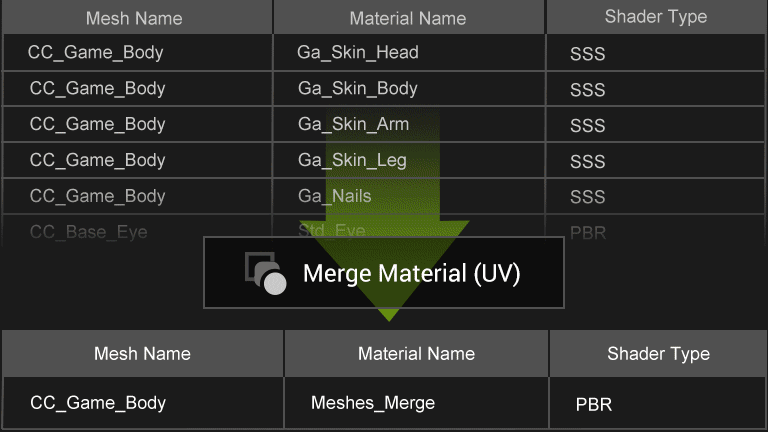Click bottom table Mesh Name header
This screenshot has height=432, width=768.
click(142, 353)
